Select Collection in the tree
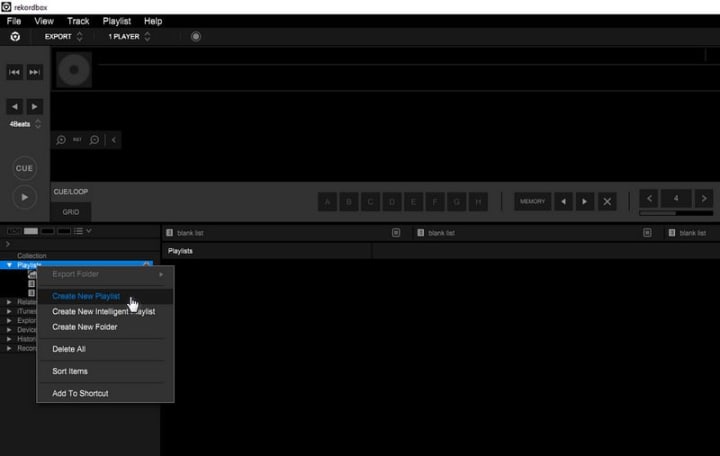 32,255
